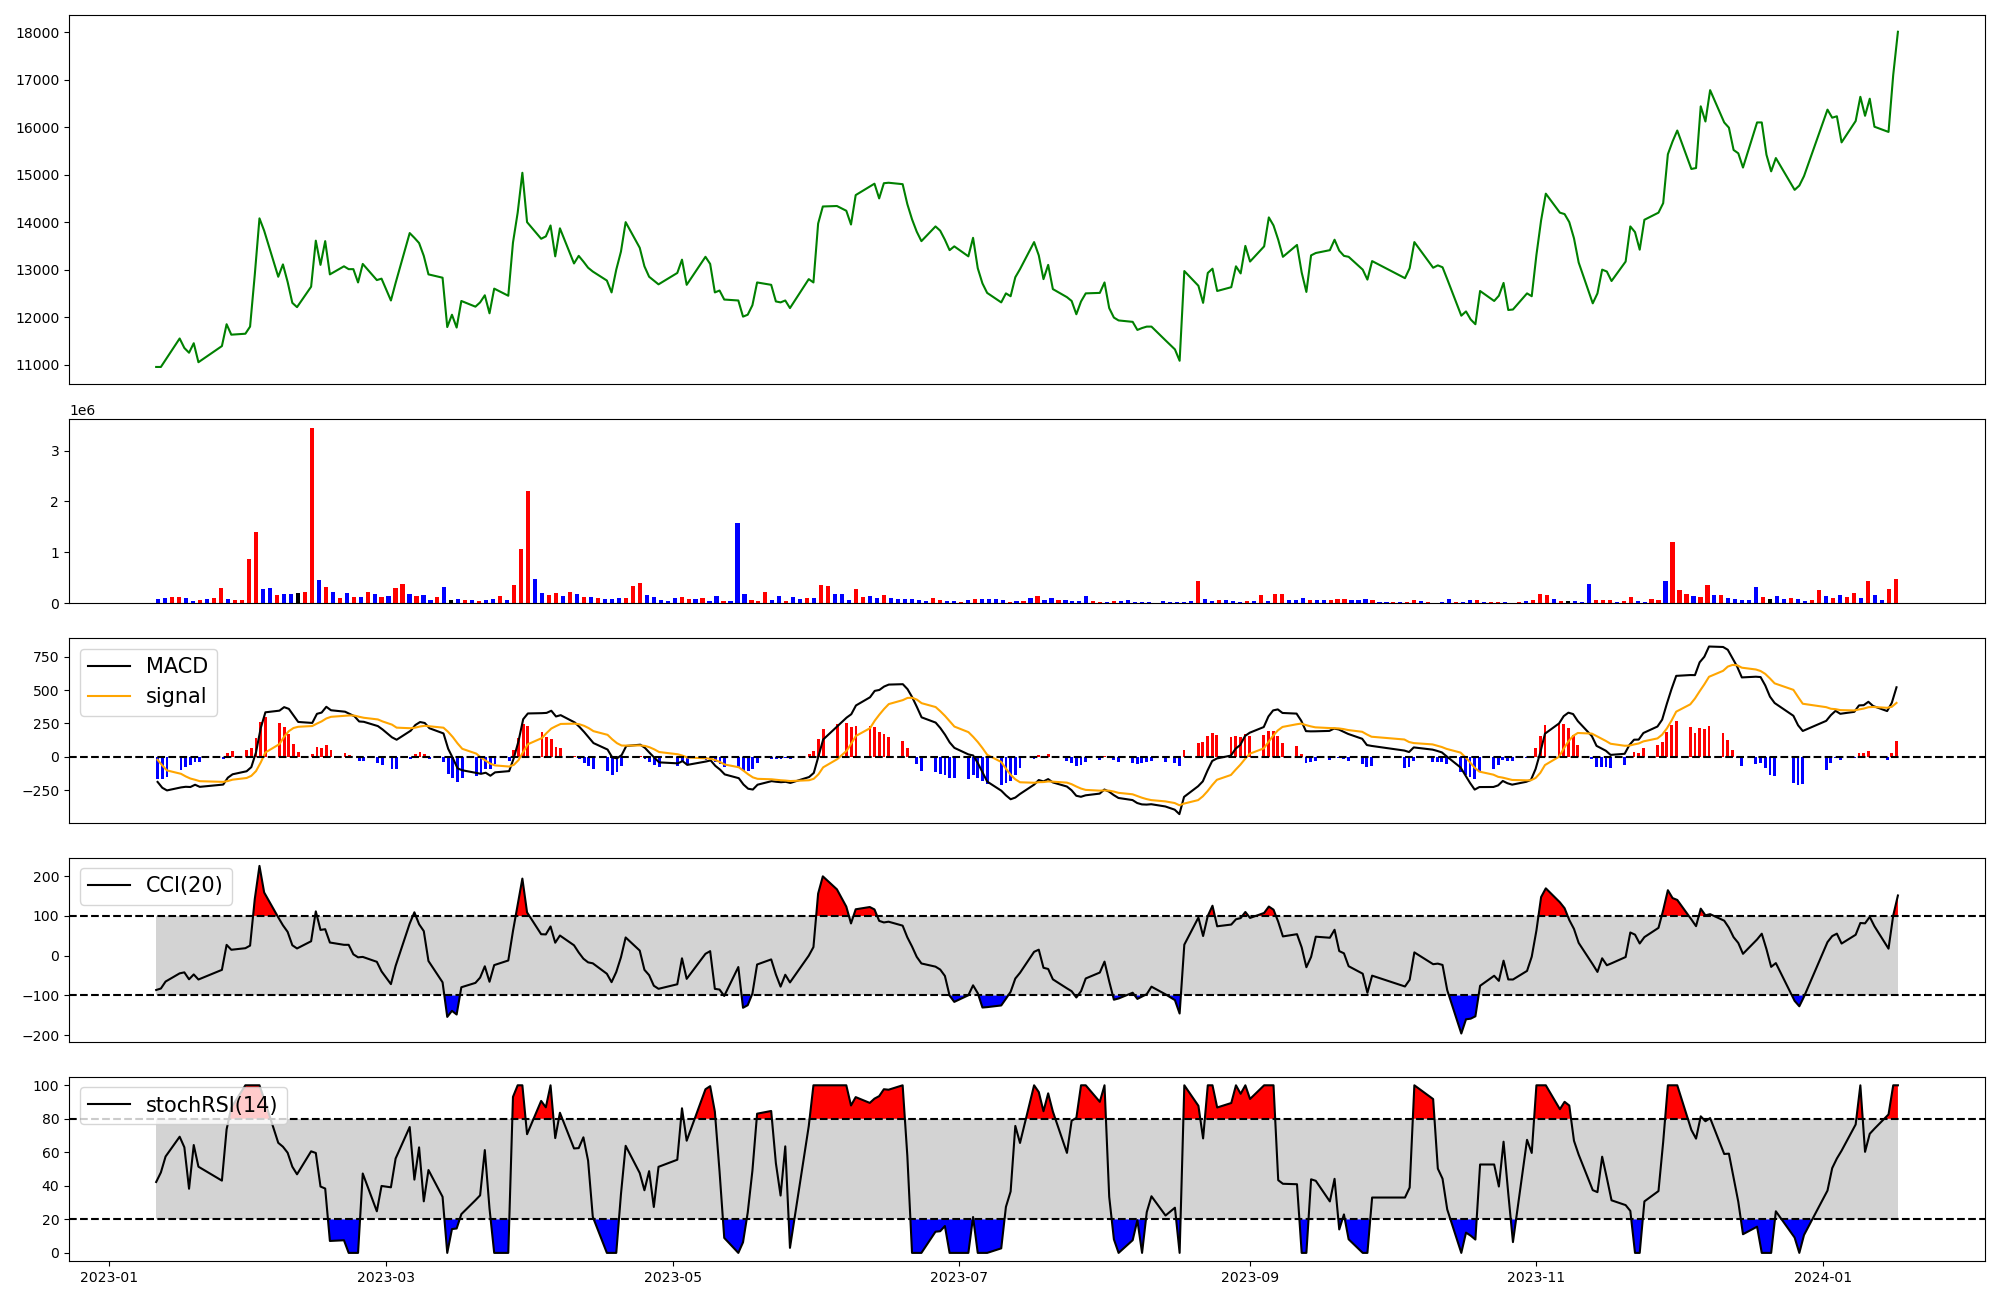
Task: Select the stochRSI(14) legend entry
Action: (211, 1105)
